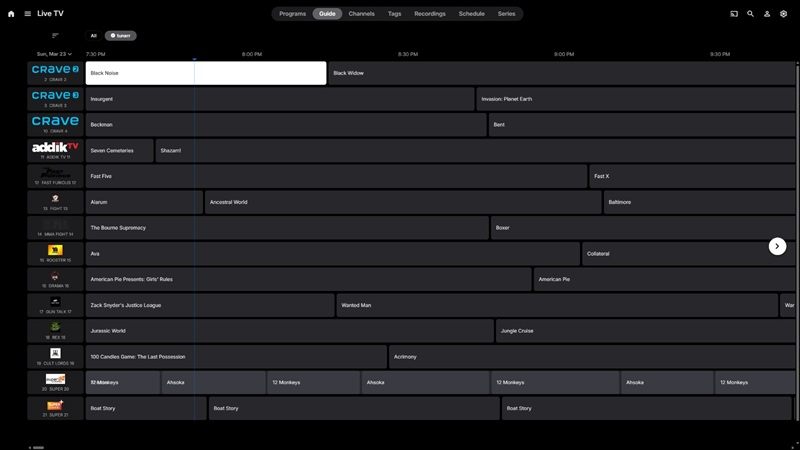Viewport: 800px width, 450px height.
Task: Open the settings gear icon
Action: 783,14
